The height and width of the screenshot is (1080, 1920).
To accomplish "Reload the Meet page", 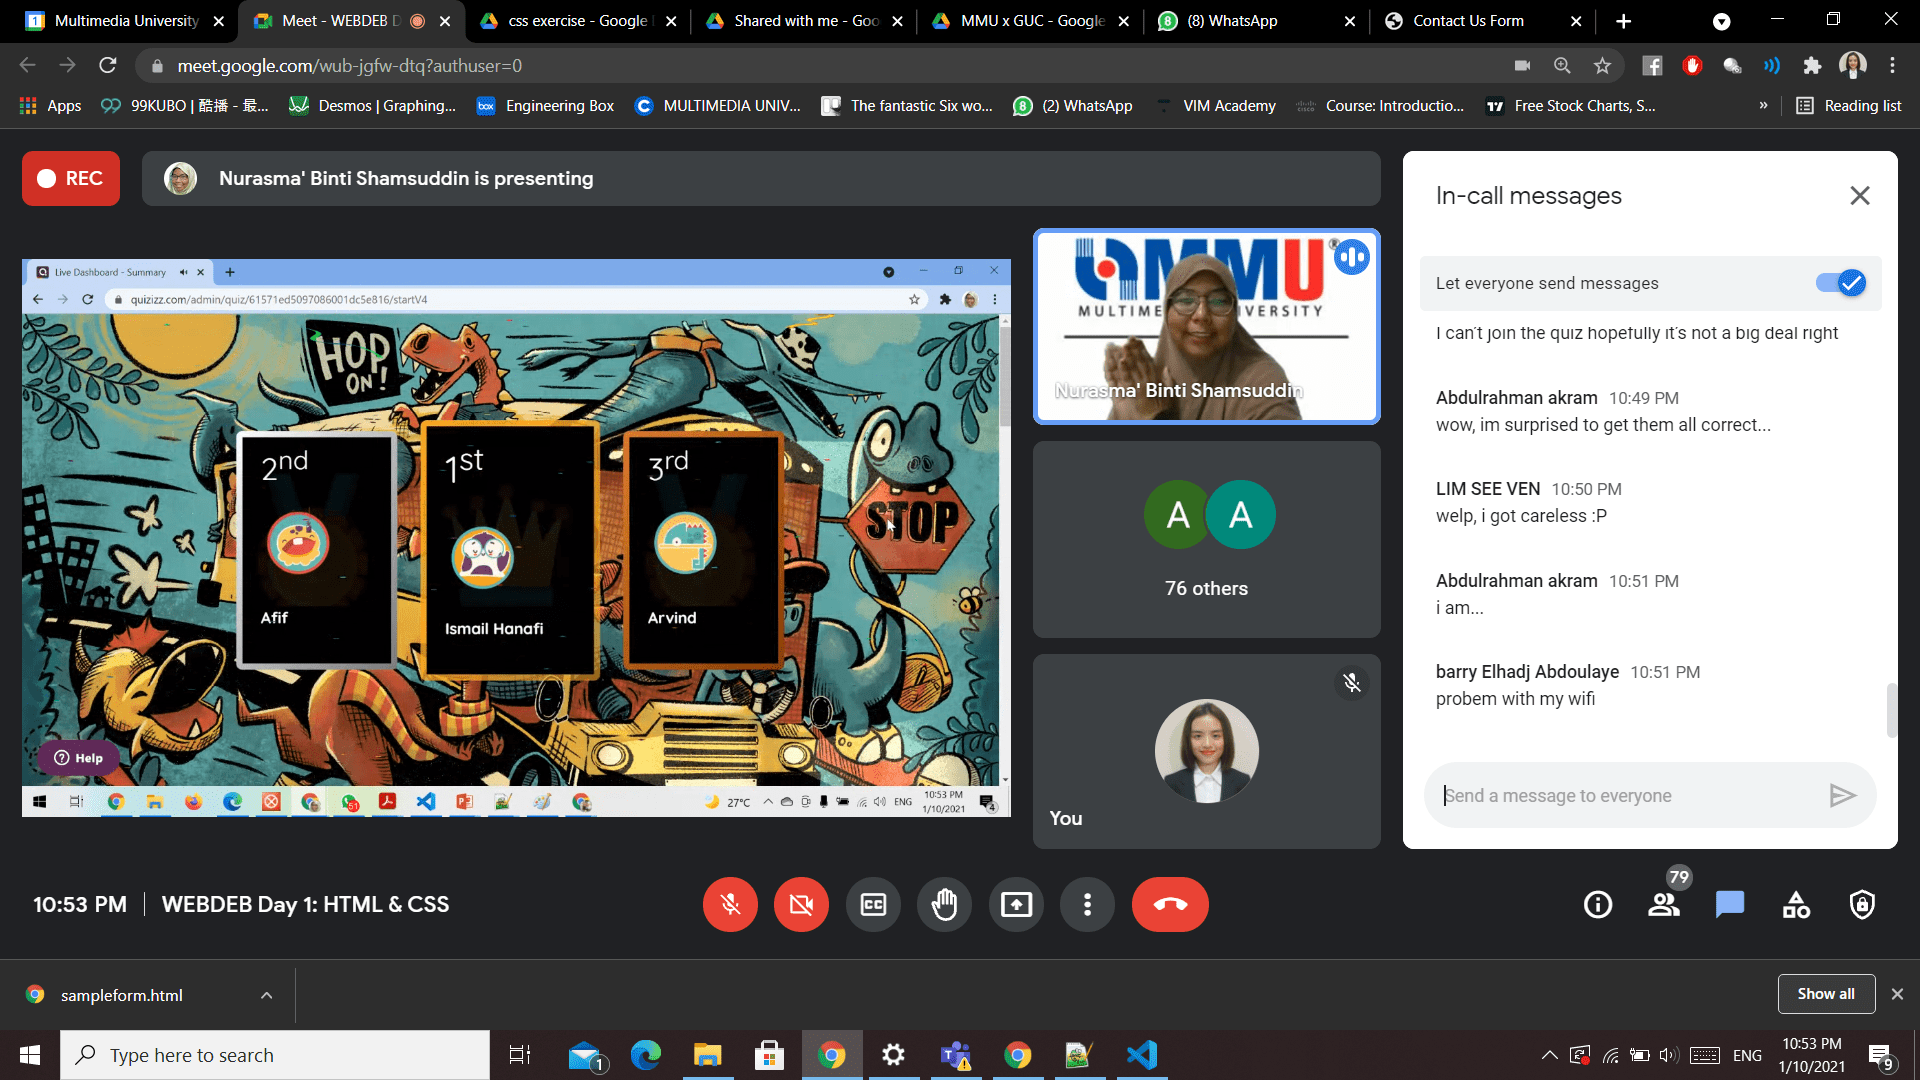I will (107, 66).
